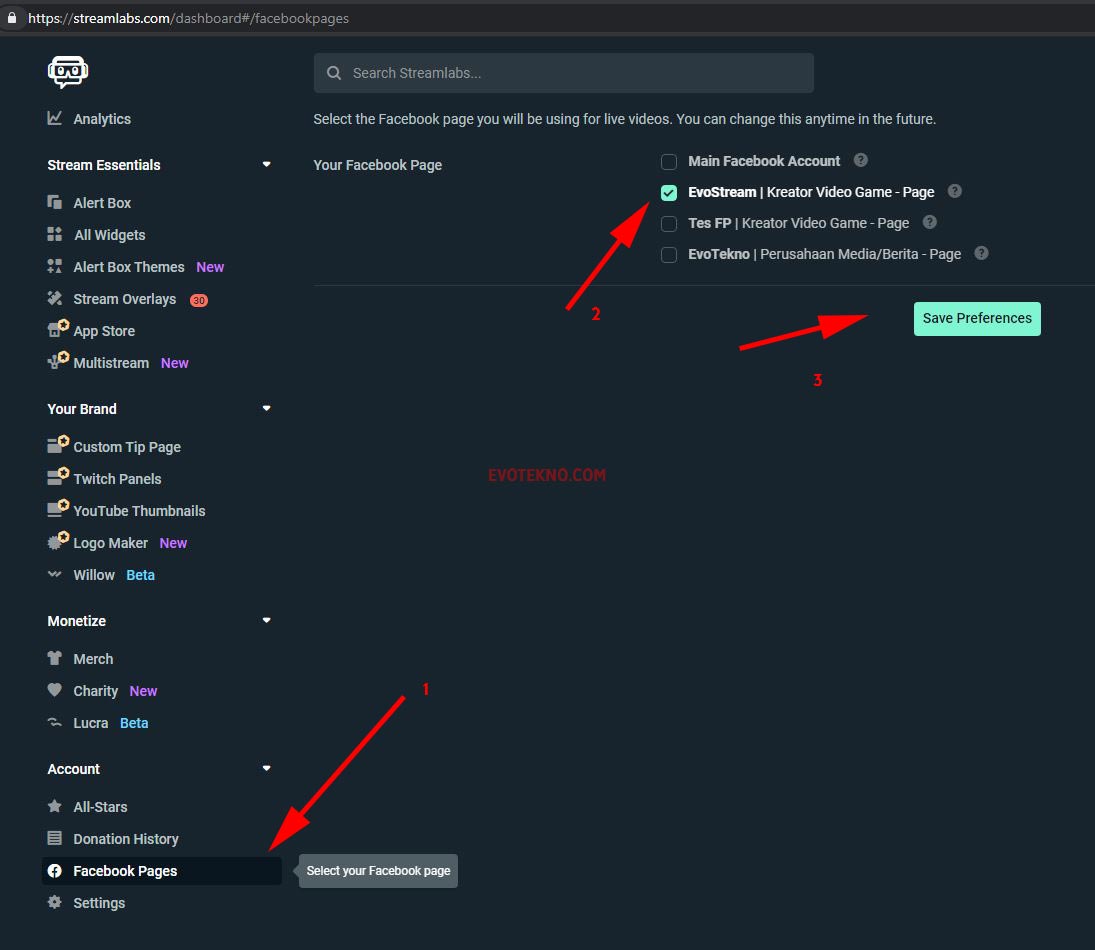
Task: Click the Multistream icon
Action: (57, 360)
